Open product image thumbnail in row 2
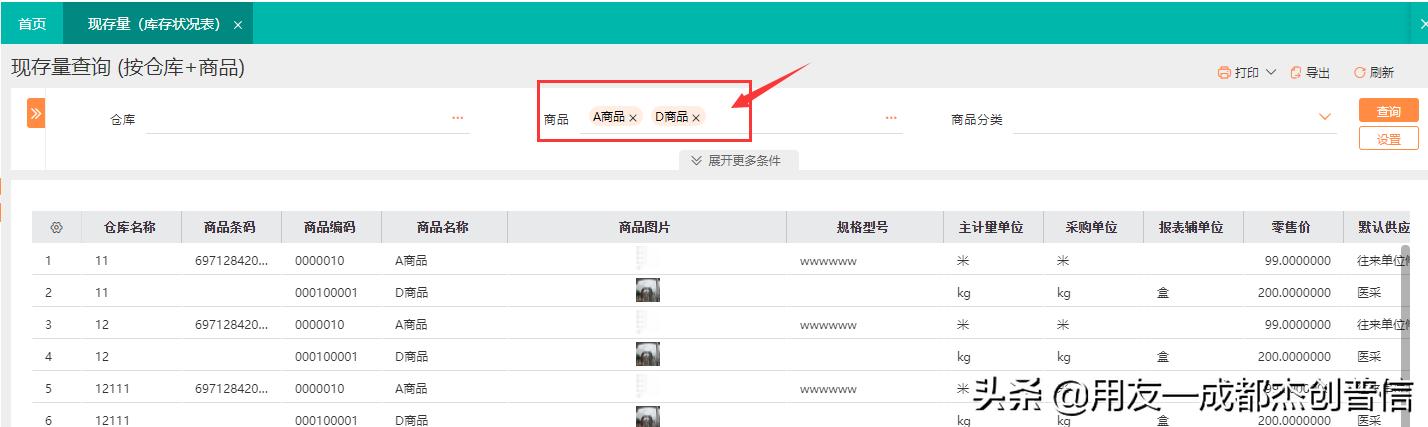1428x427 pixels. tap(647, 291)
